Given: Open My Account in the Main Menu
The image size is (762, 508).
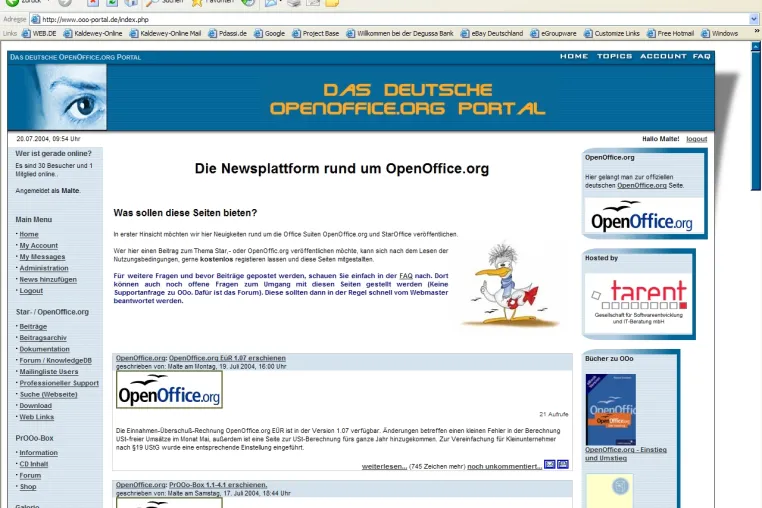Looking at the screenshot, I should click(38, 245).
